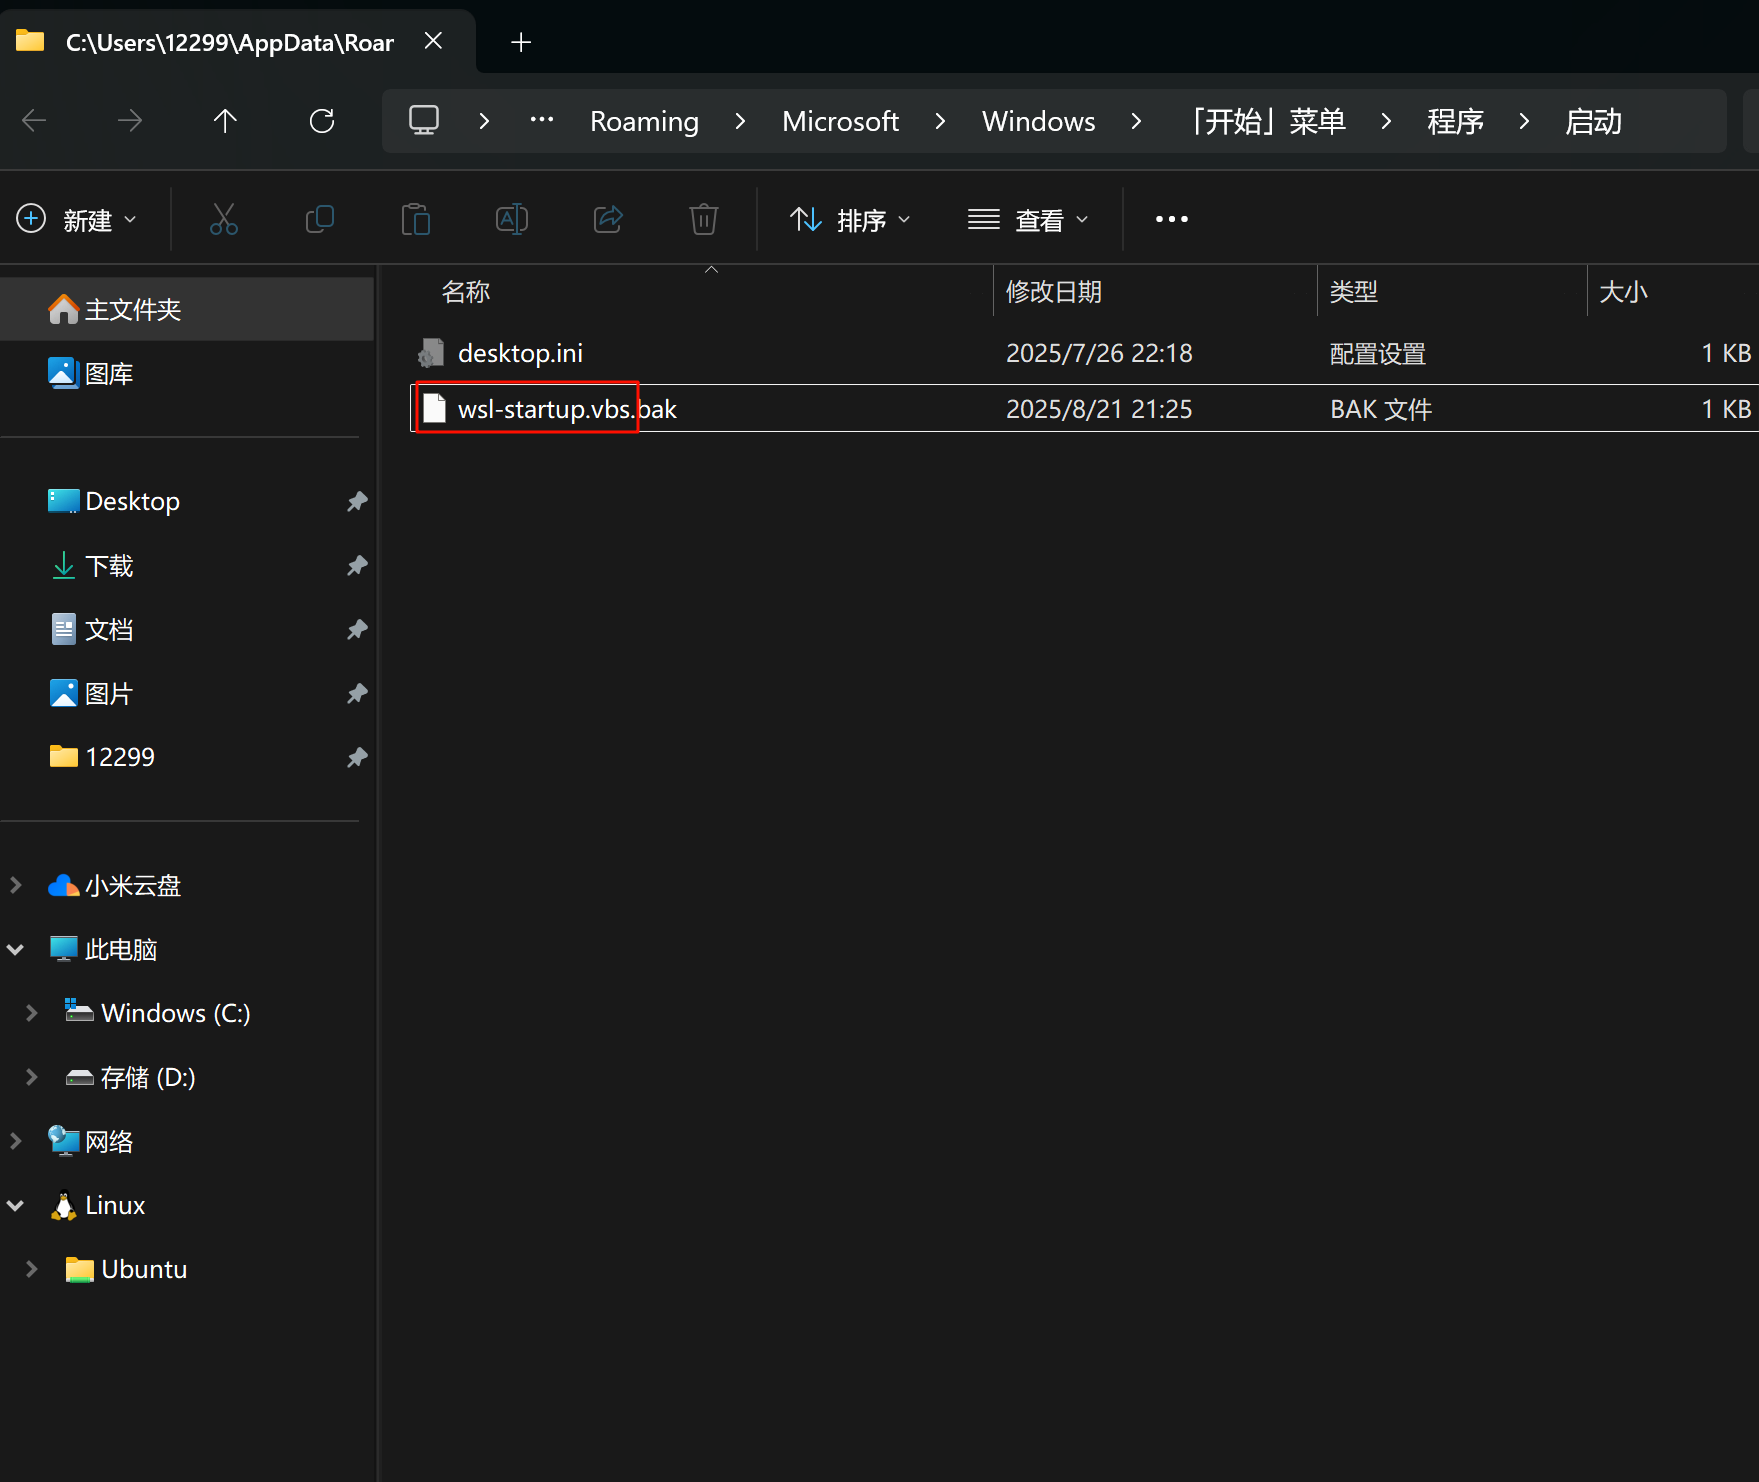The height and width of the screenshot is (1482, 1759).
Task: Select the wsl-startup.vbs.bak file
Action: 566,409
